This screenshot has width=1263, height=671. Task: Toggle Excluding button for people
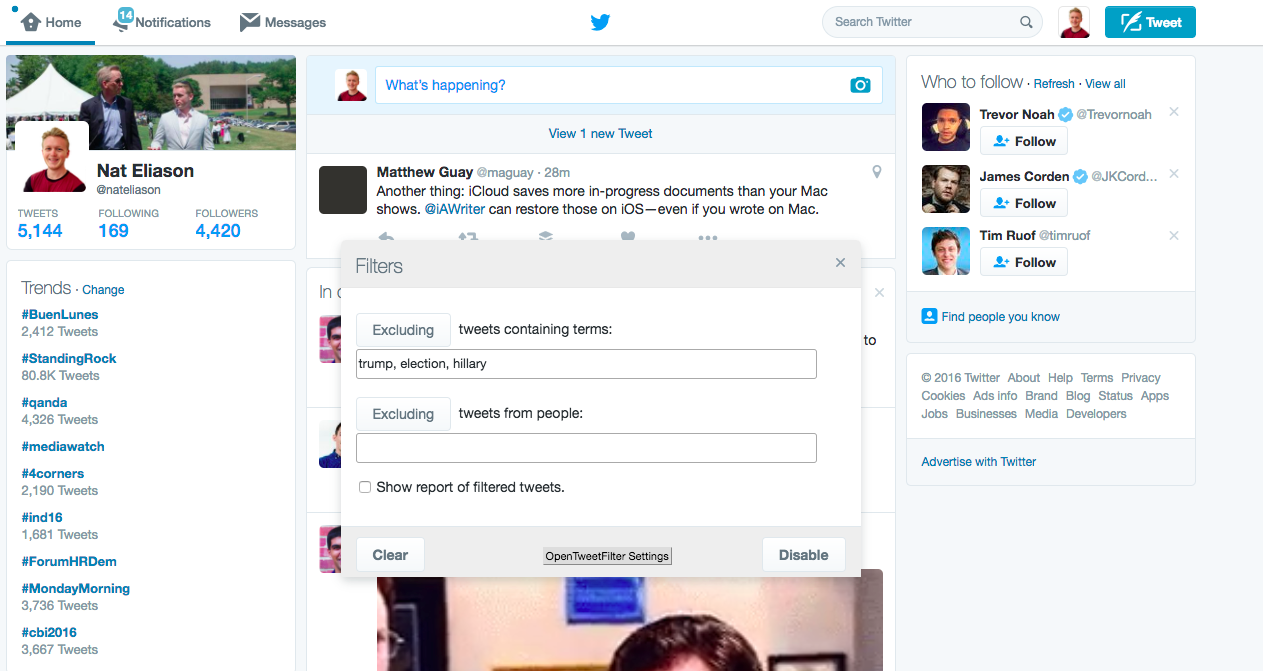pos(403,414)
